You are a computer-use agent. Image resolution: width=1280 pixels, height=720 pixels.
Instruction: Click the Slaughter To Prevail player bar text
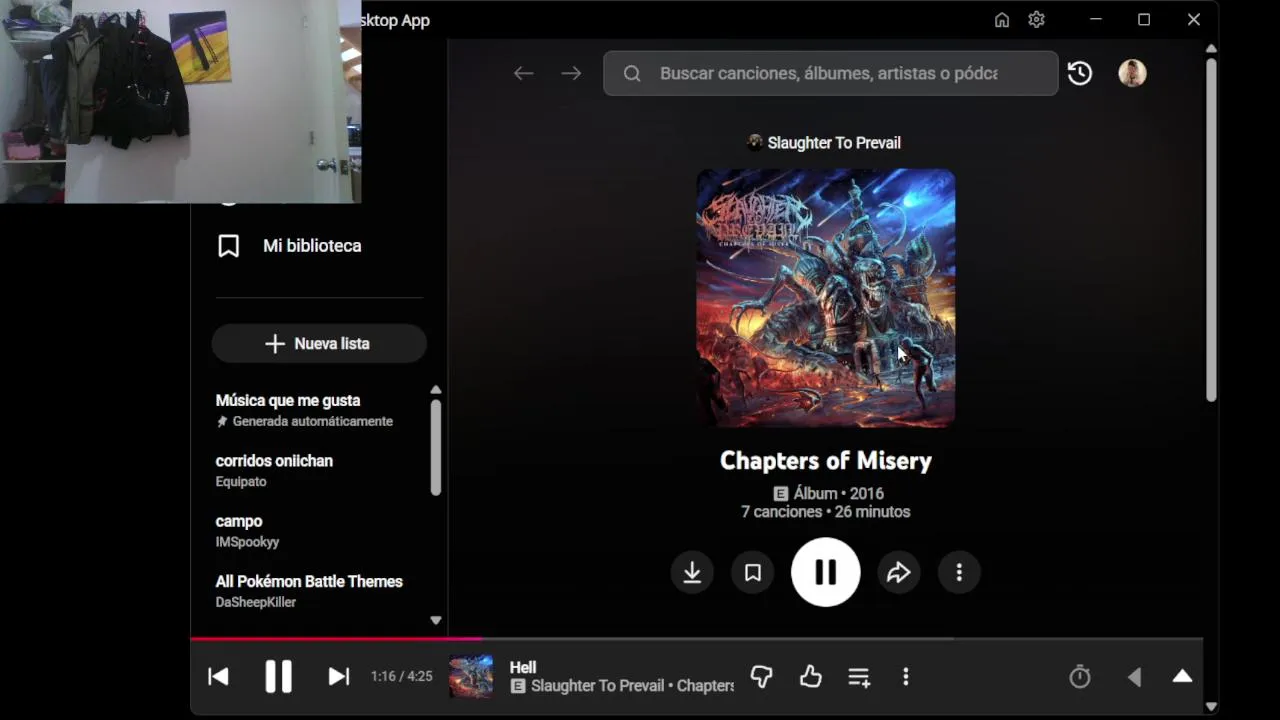click(x=597, y=686)
